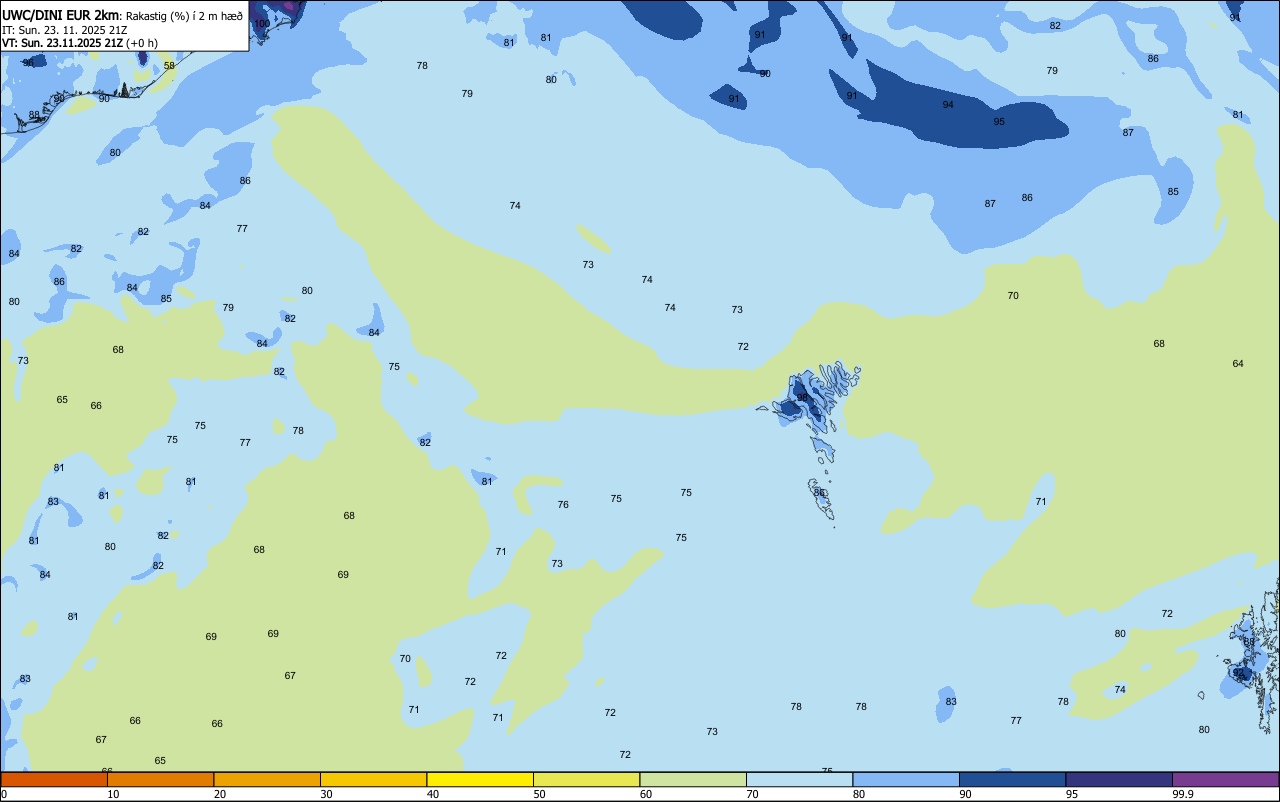The height and width of the screenshot is (802, 1280).
Task: Click the '40' legend scale label
Action: 433,794
